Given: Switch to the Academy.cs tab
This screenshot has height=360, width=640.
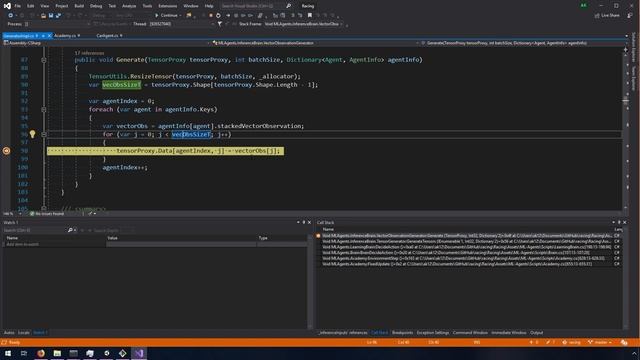Looking at the screenshot, I should click(64, 36).
